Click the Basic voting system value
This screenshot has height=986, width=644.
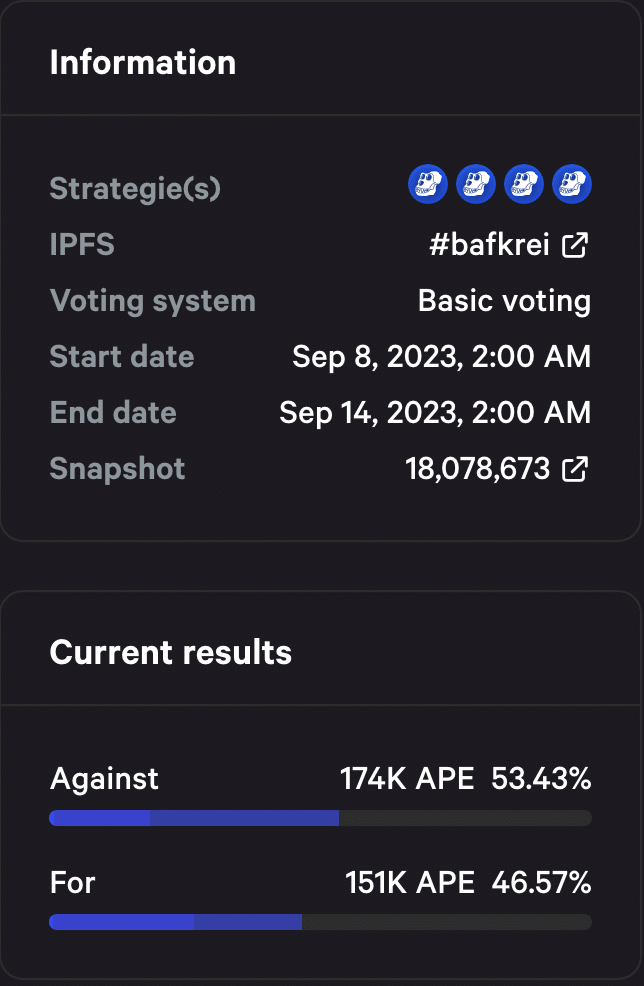(504, 301)
